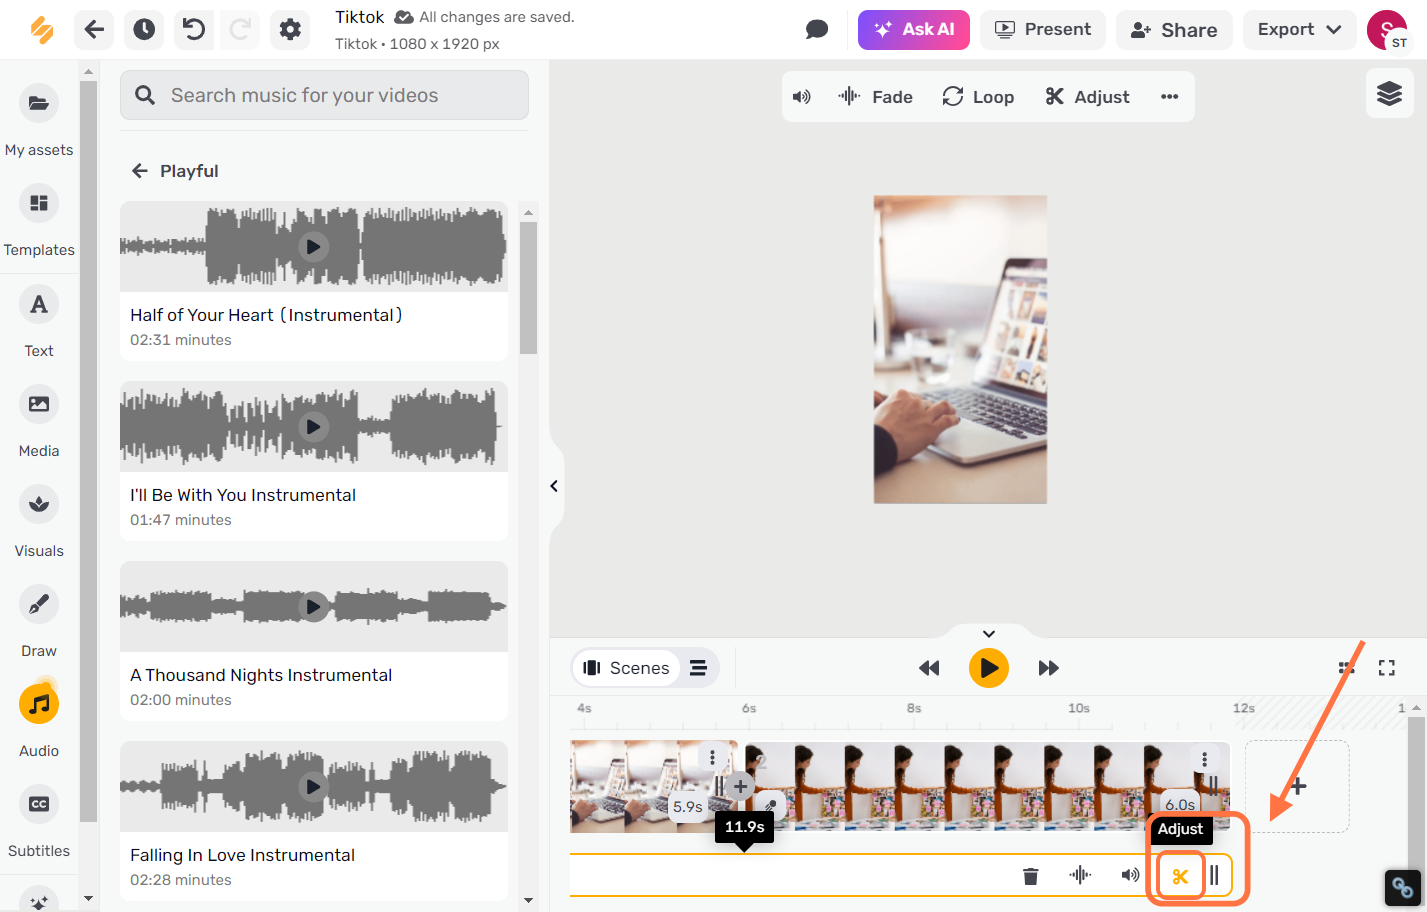The width and height of the screenshot is (1427, 912).
Task: Switch to Scenes timeline view
Action: (x=626, y=668)
